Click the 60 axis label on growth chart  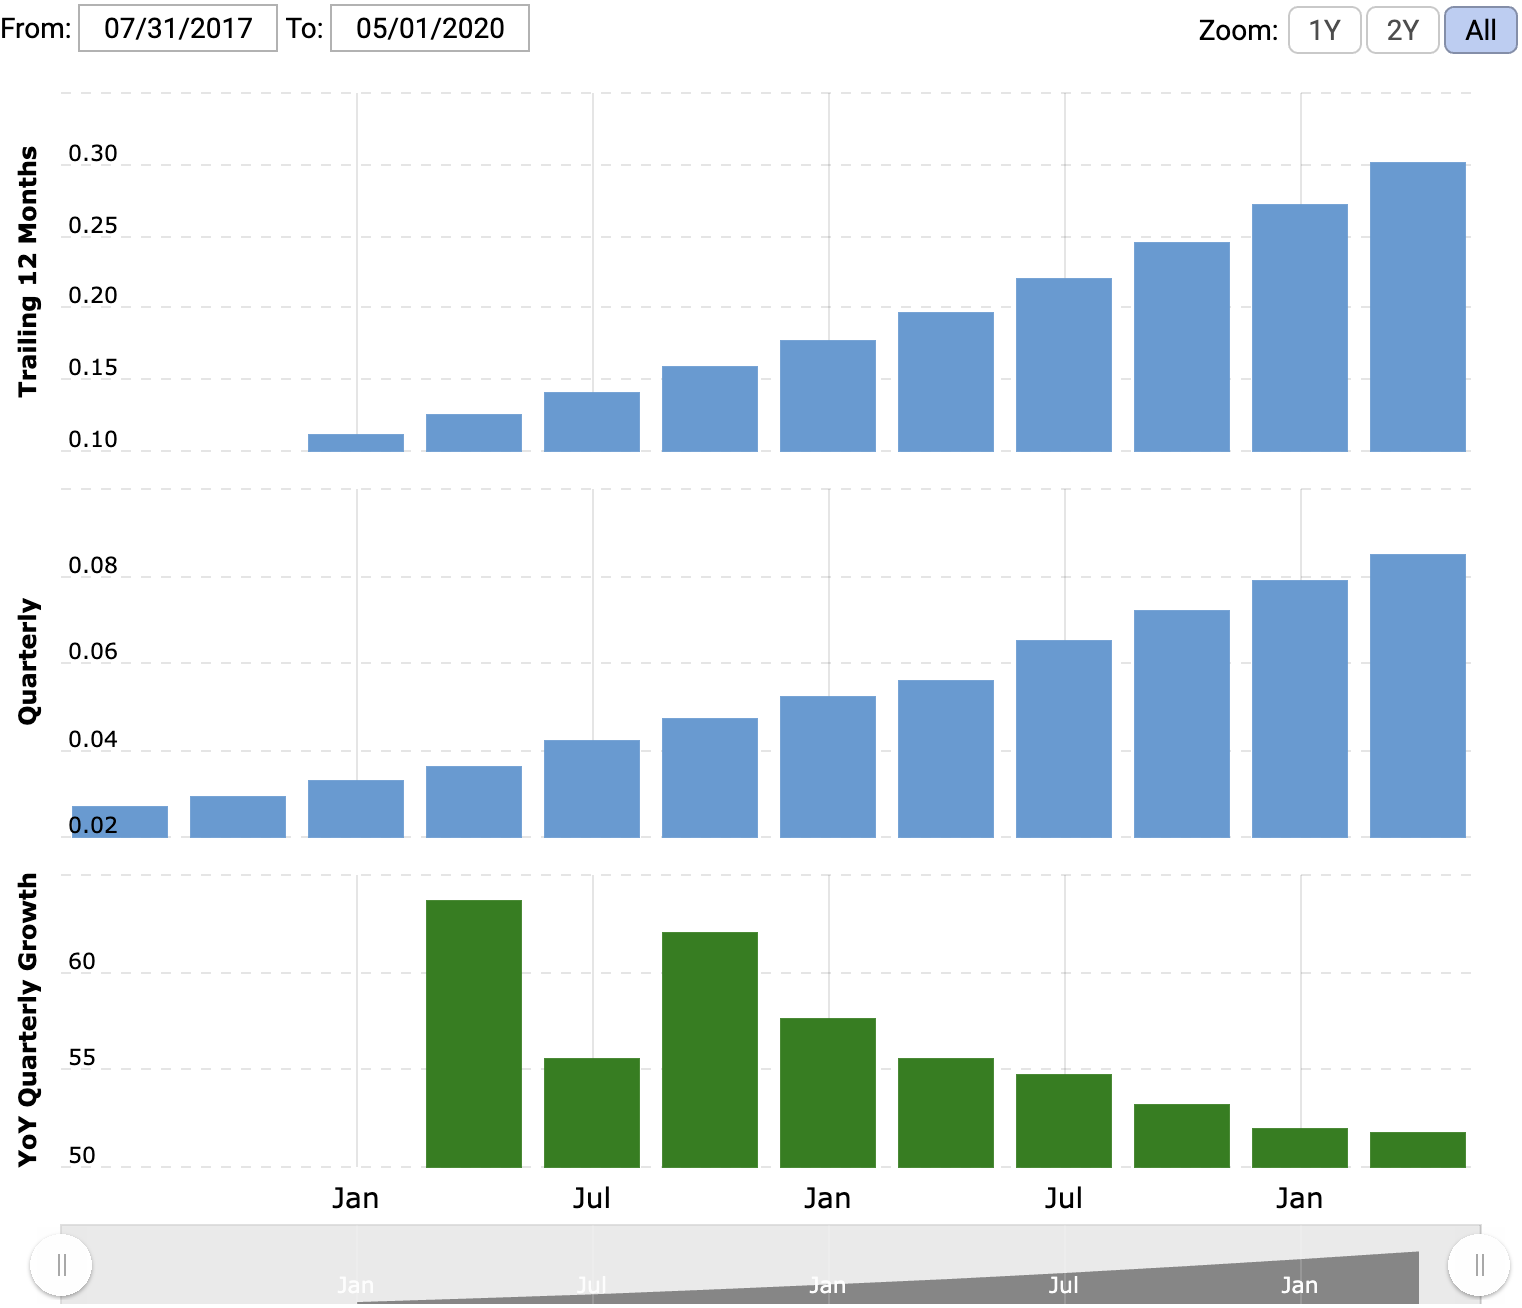click(x=82, y=961)
